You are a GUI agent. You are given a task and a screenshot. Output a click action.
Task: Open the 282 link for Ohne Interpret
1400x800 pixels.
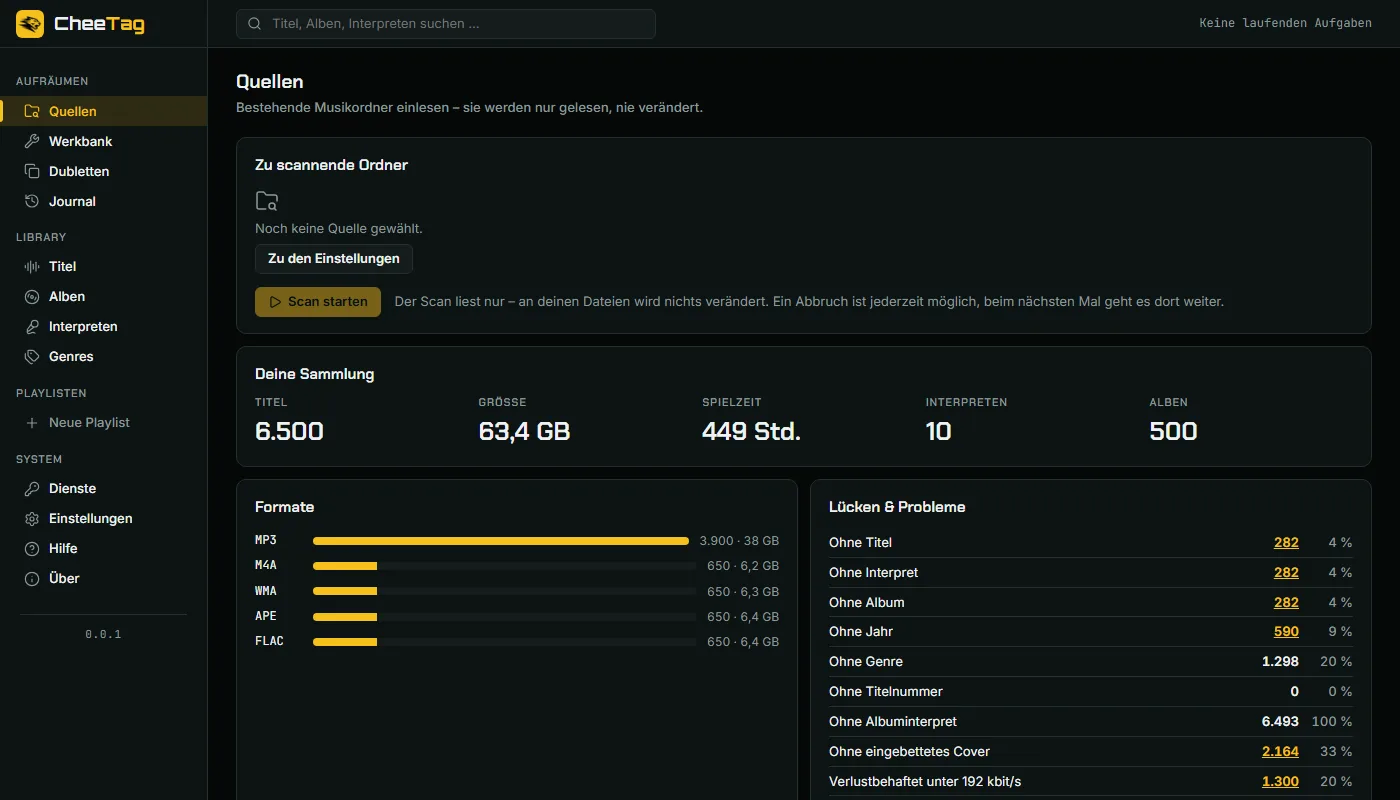1286,572
